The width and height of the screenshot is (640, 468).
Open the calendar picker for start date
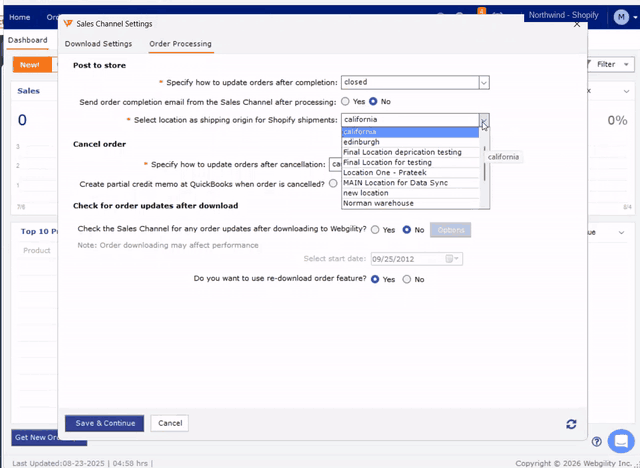(x=452, y=259)
